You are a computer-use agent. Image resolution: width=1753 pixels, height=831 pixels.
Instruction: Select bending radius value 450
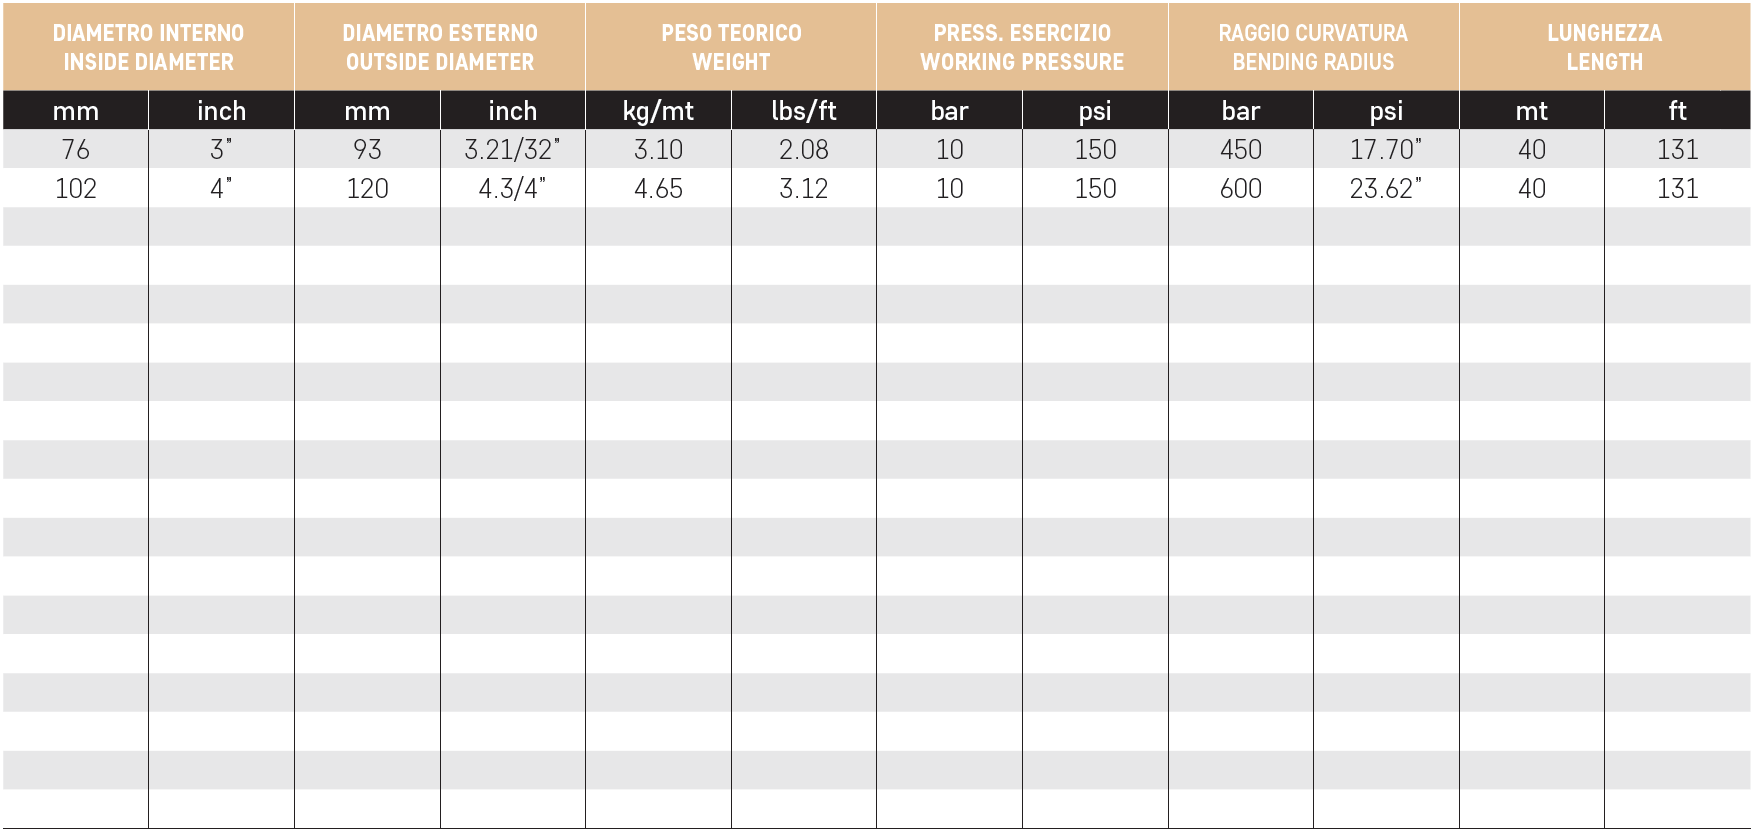1241,150
